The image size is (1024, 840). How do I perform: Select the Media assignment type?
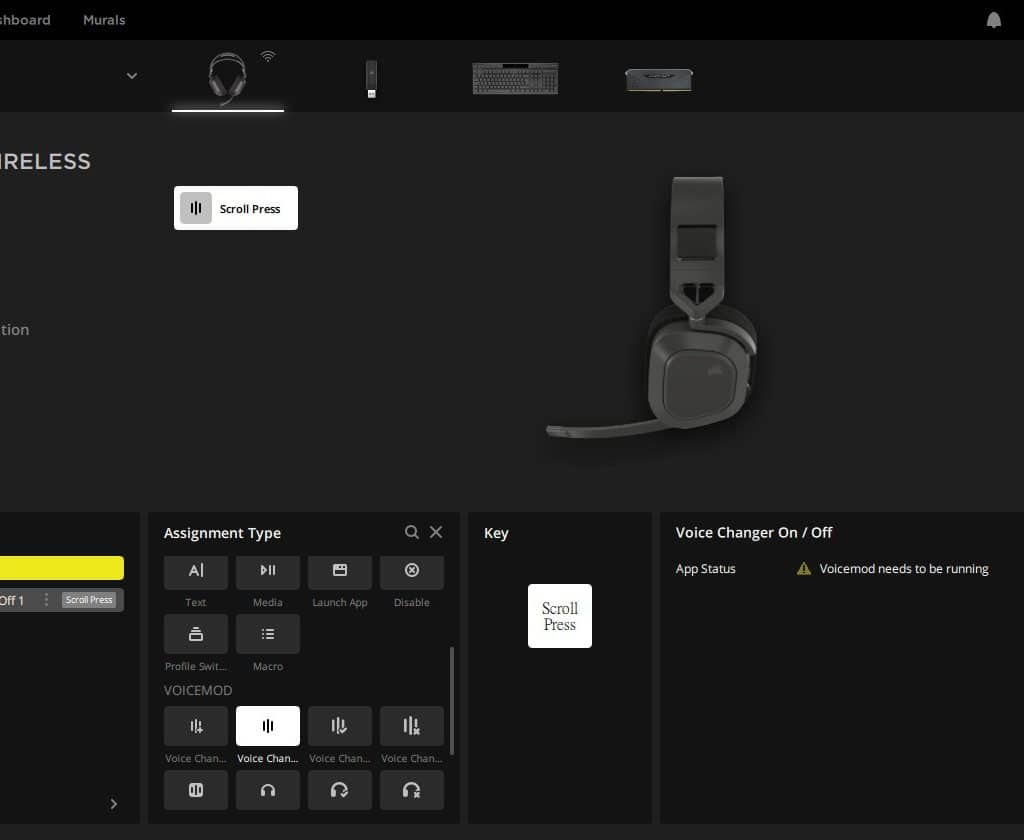coord(268,571)
